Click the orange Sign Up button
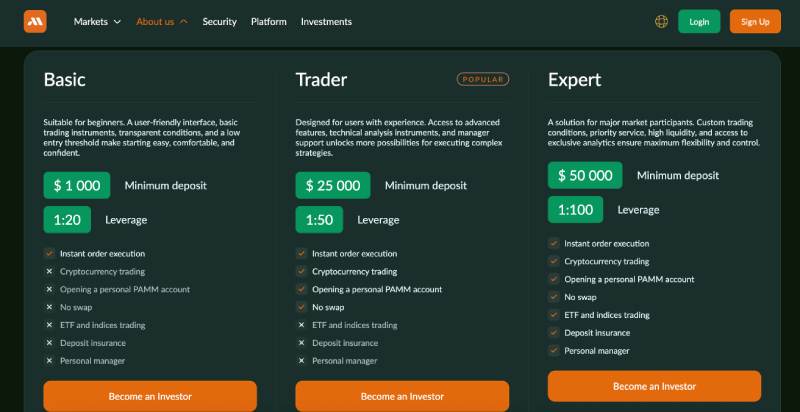The width and height of the screenshot is (800, 412). pyautogui.click(x=755, y=21)
